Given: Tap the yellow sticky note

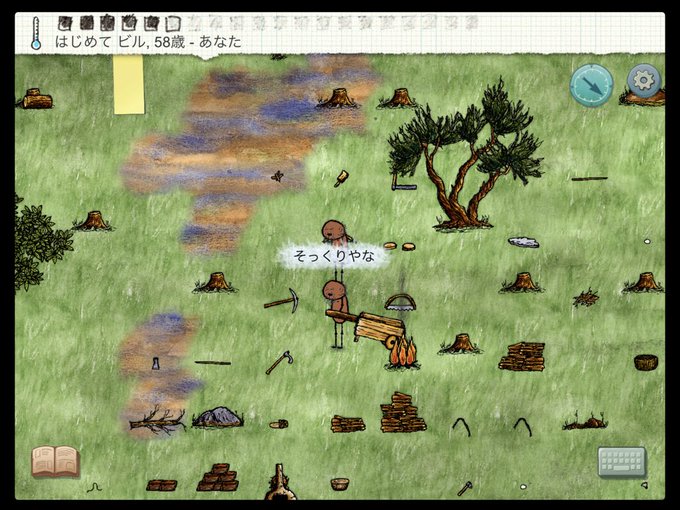Looking at the screenshot, I should [x=129, y=85].
